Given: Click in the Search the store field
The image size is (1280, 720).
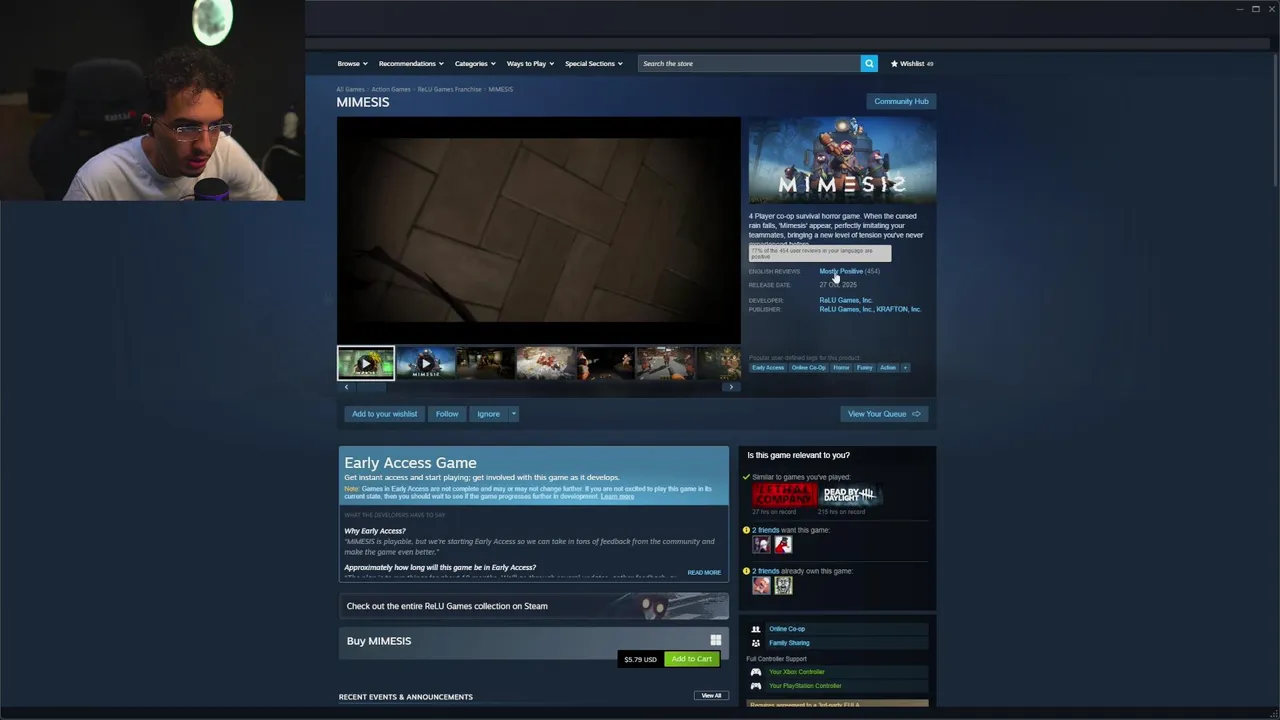Looking at the screenshot, I should (749, 63).
